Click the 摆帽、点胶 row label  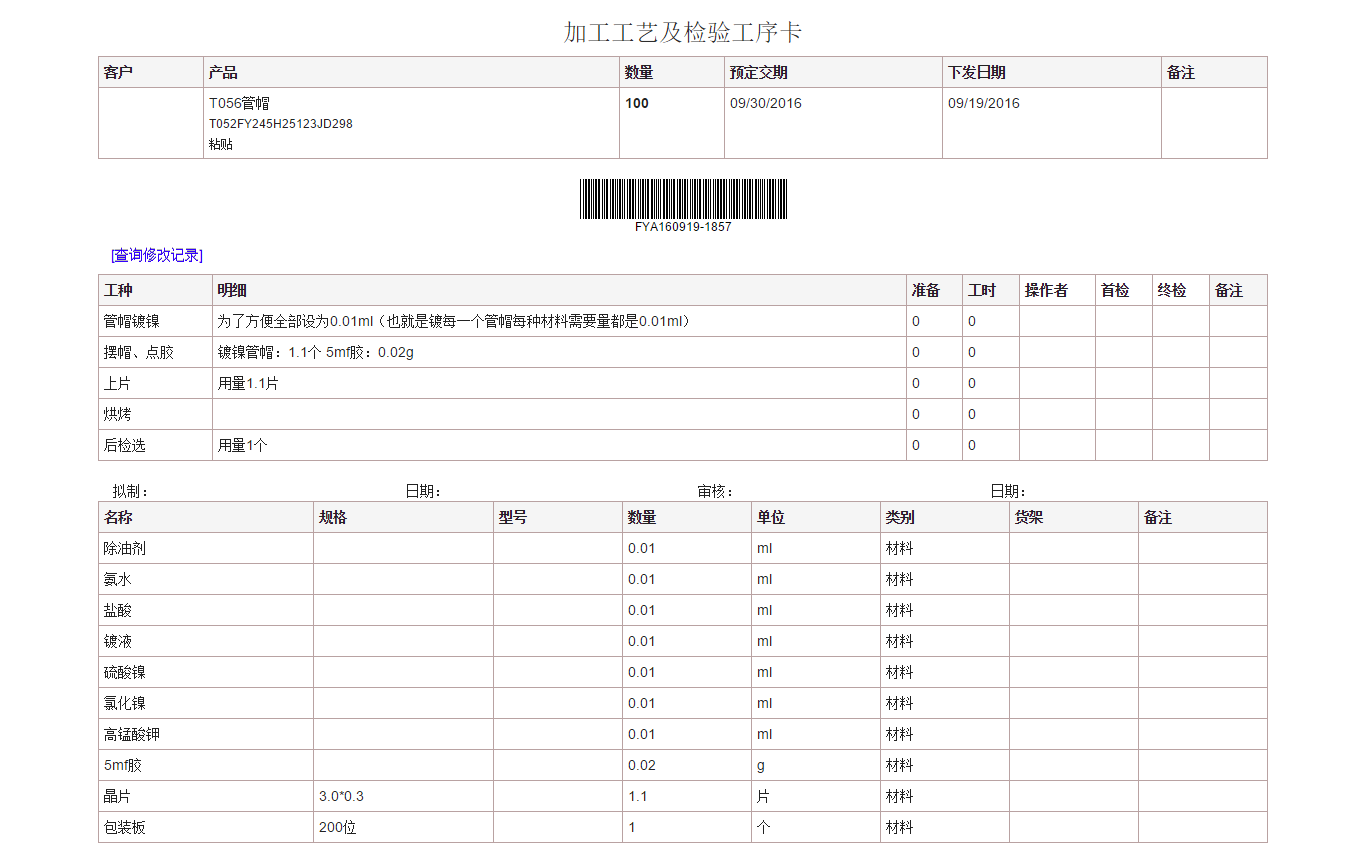[145, 352]
